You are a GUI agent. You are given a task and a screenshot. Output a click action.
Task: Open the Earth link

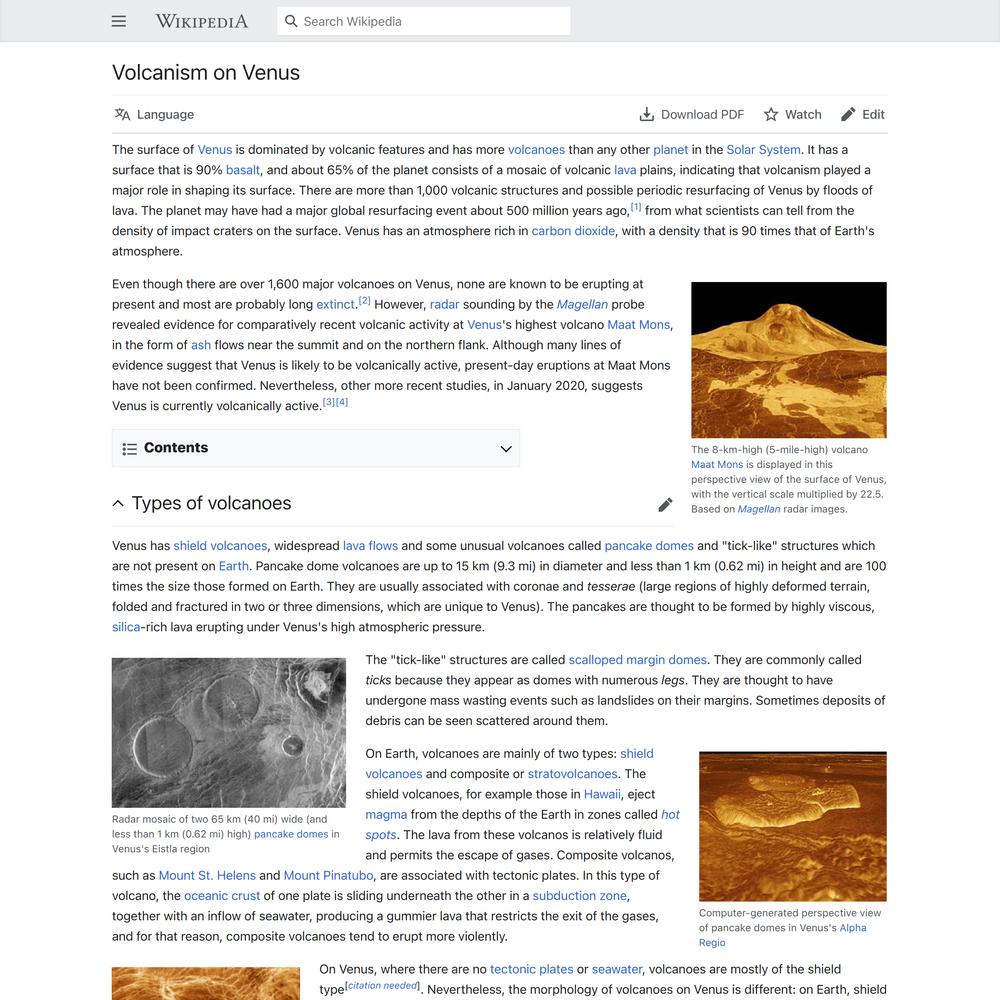tap(233, 566)
